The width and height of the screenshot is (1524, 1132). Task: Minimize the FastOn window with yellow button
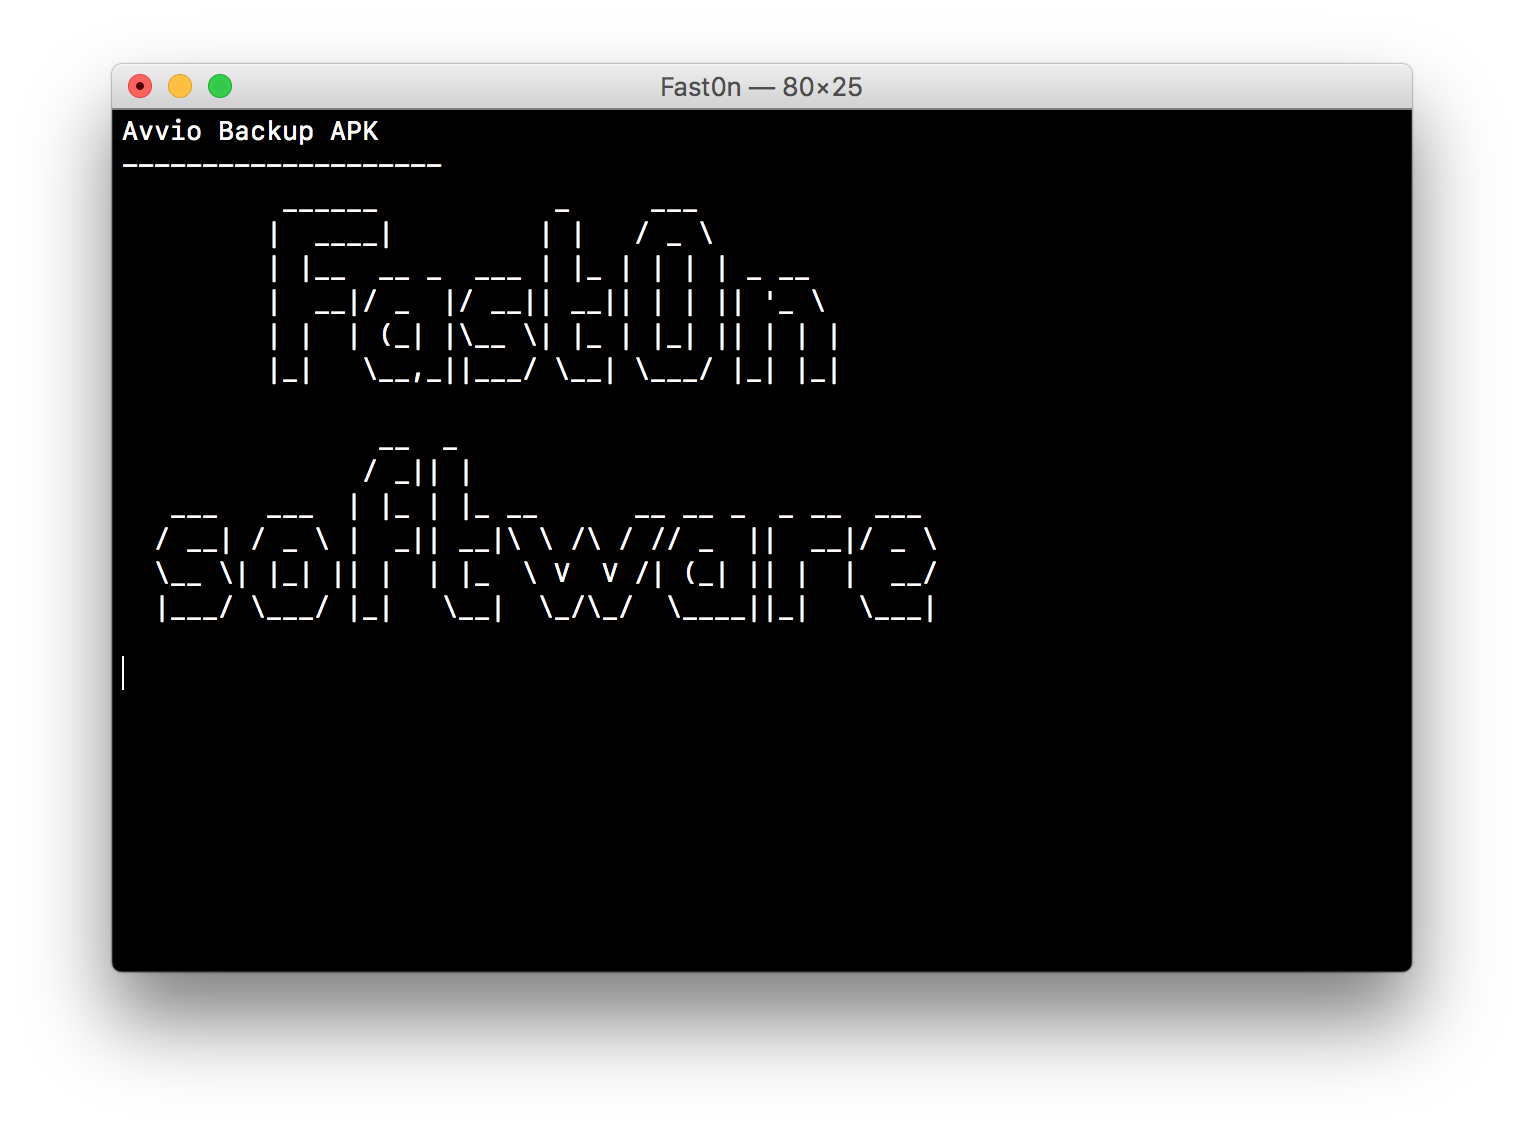click(180, 87)
